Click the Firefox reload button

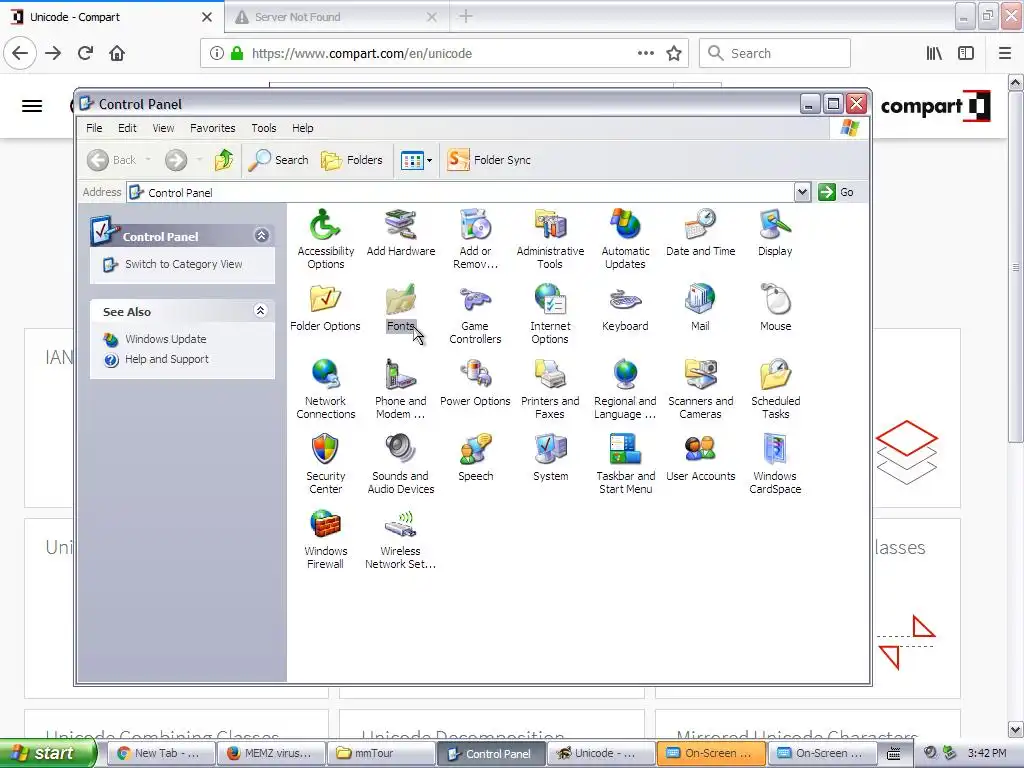click(x=86, y=53)
